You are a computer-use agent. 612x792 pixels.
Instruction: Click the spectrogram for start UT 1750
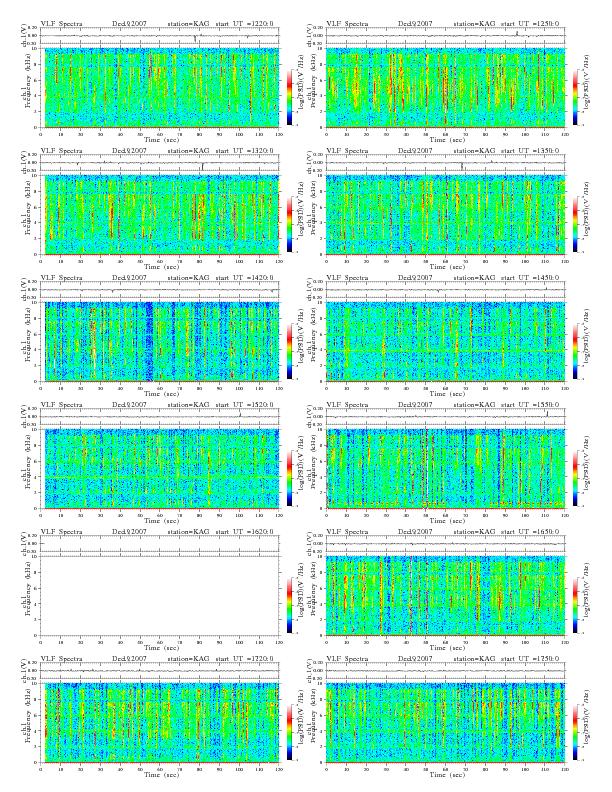(445, 723)
